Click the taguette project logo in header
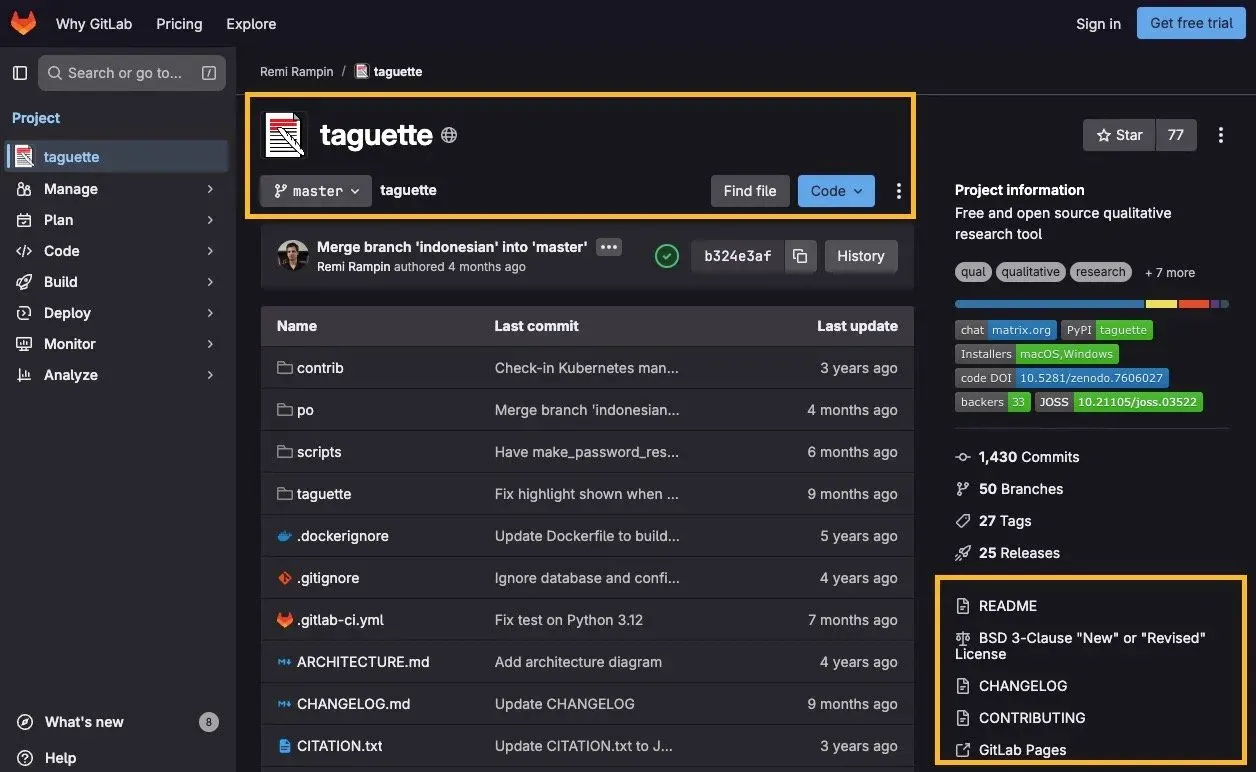This screenshot has width=1256, height=772. pos(284,135)
